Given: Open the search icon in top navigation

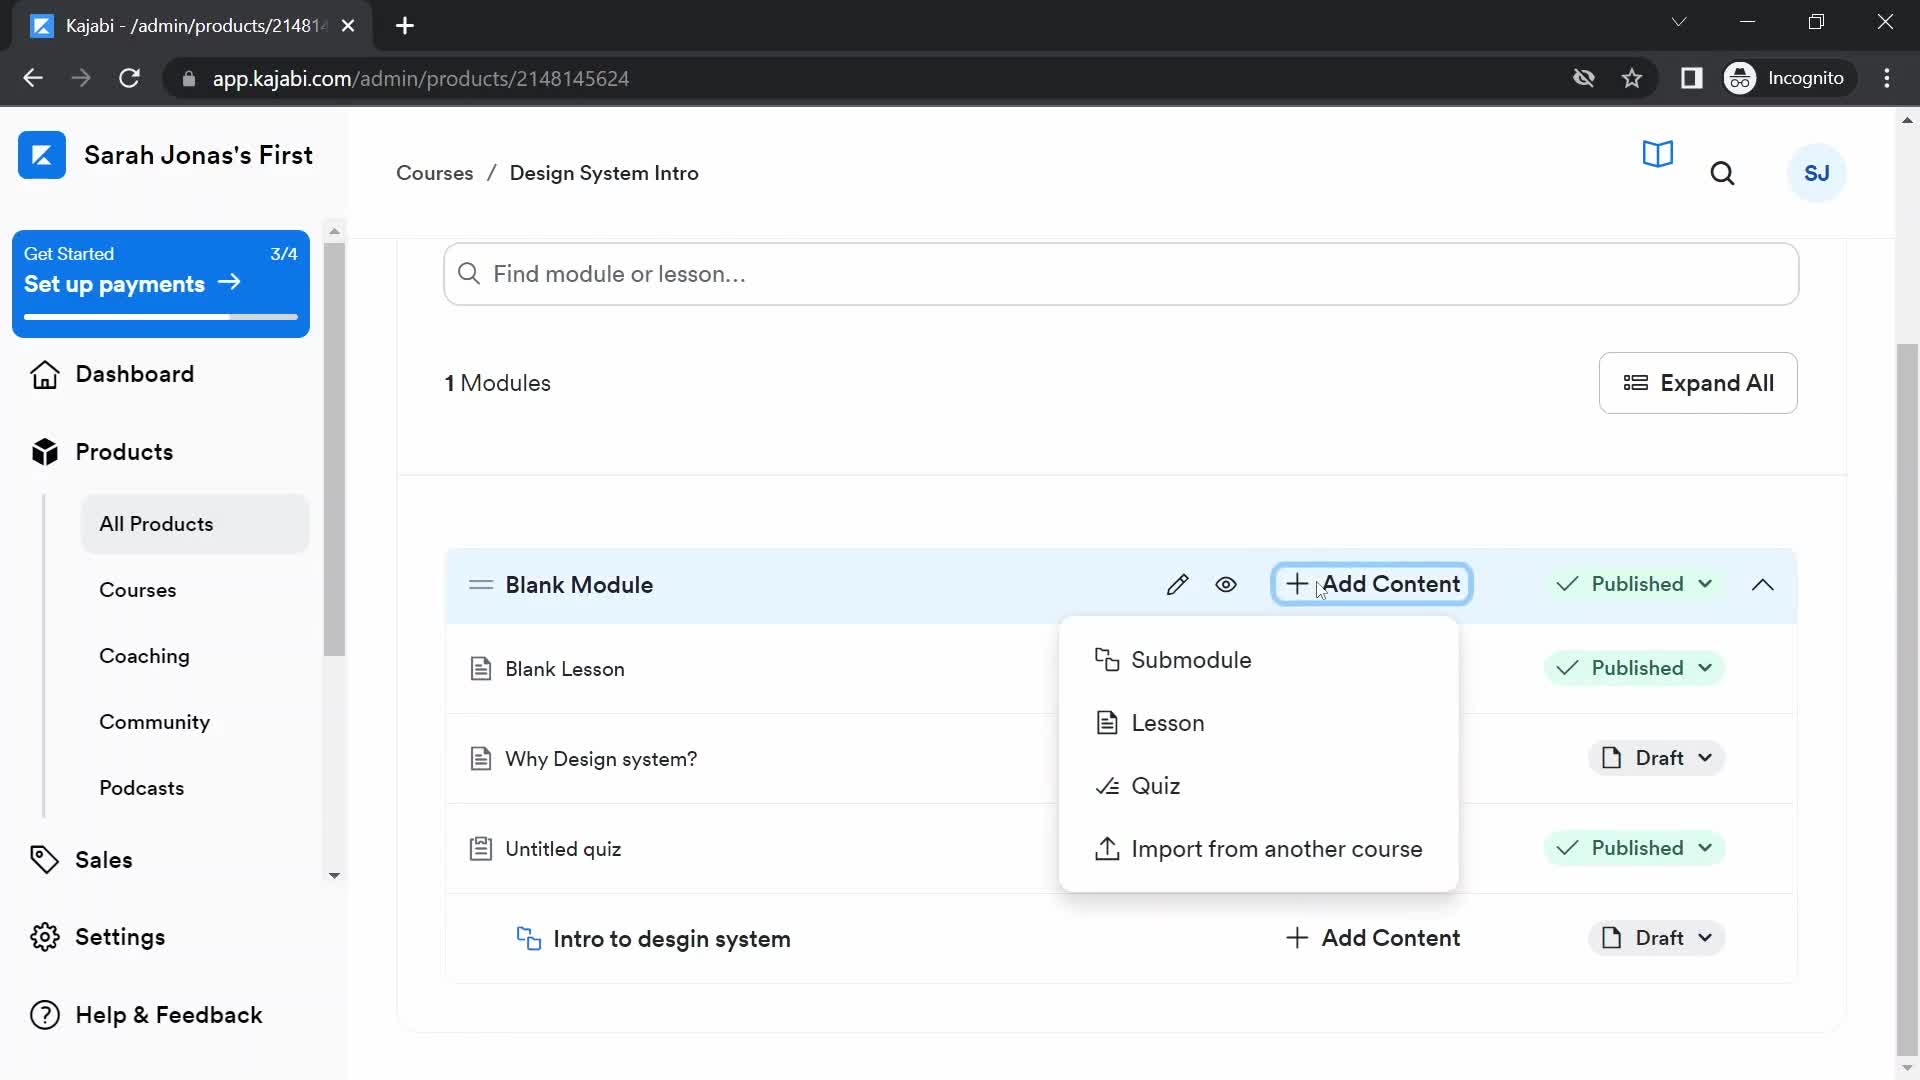Looking at the screenshot, I should pyautogui.click(x=1722, y=173).
